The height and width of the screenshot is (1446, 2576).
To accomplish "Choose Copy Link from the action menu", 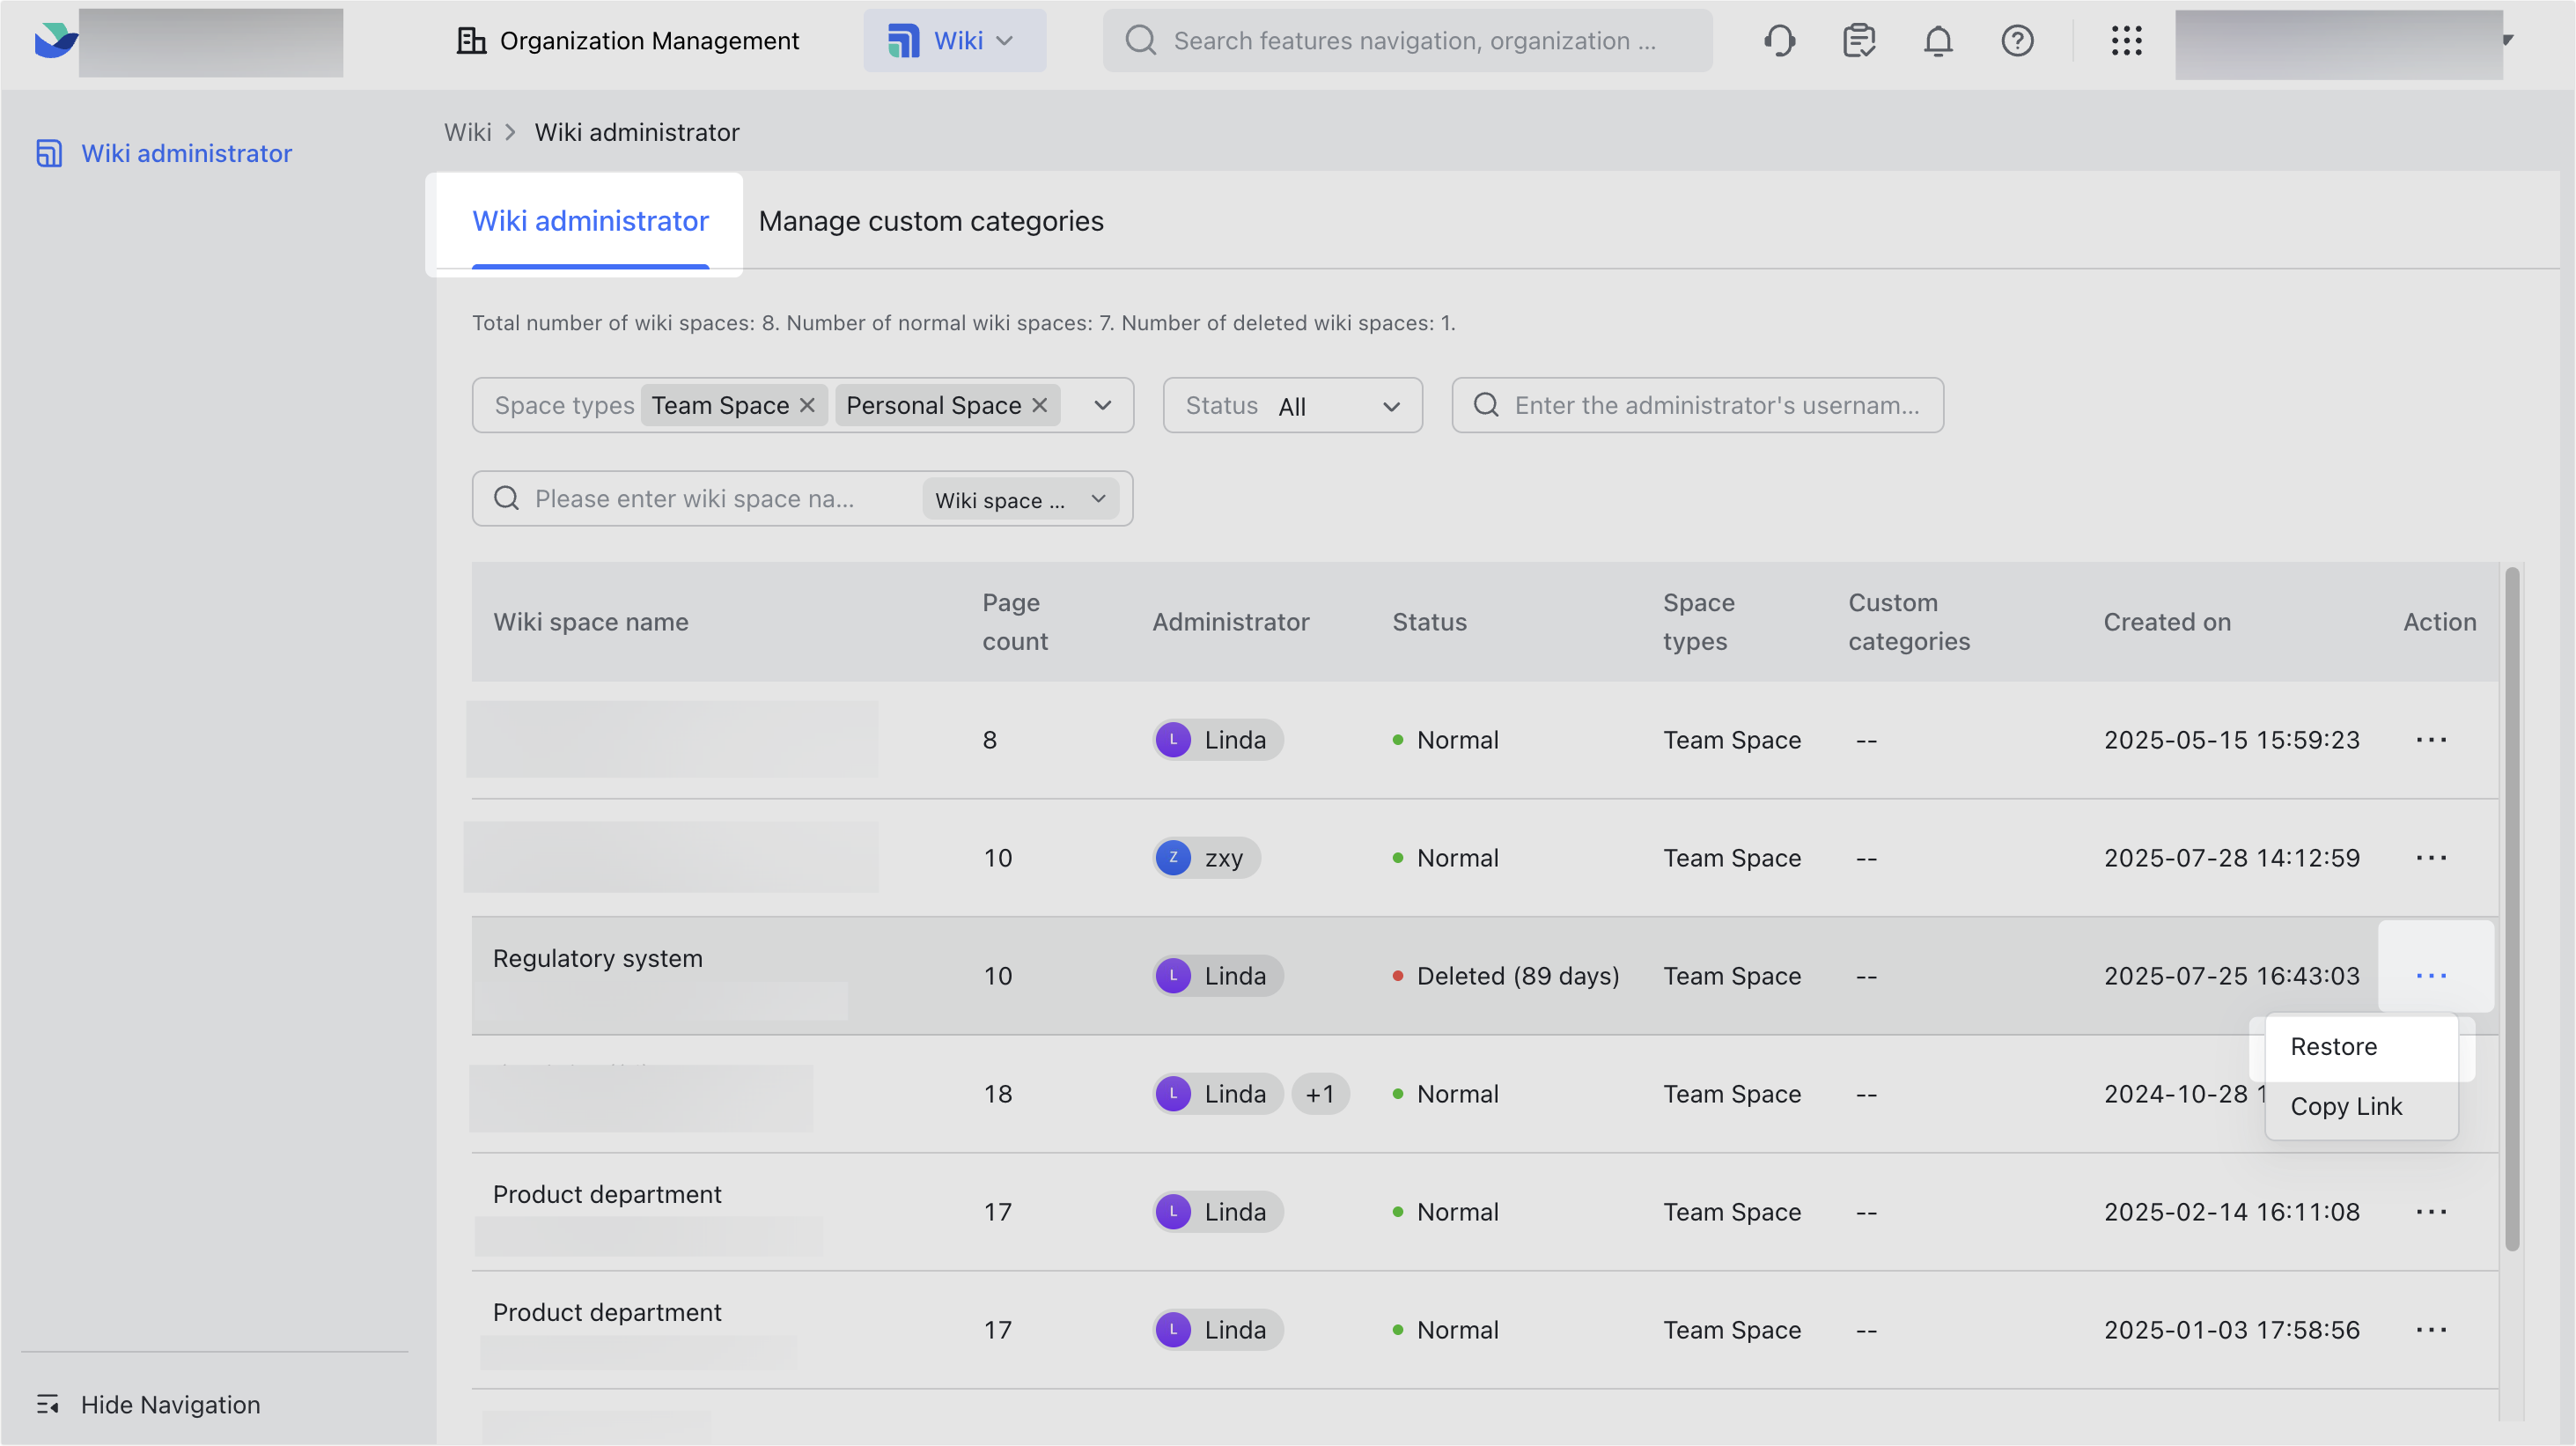I will (2361, 1107).
